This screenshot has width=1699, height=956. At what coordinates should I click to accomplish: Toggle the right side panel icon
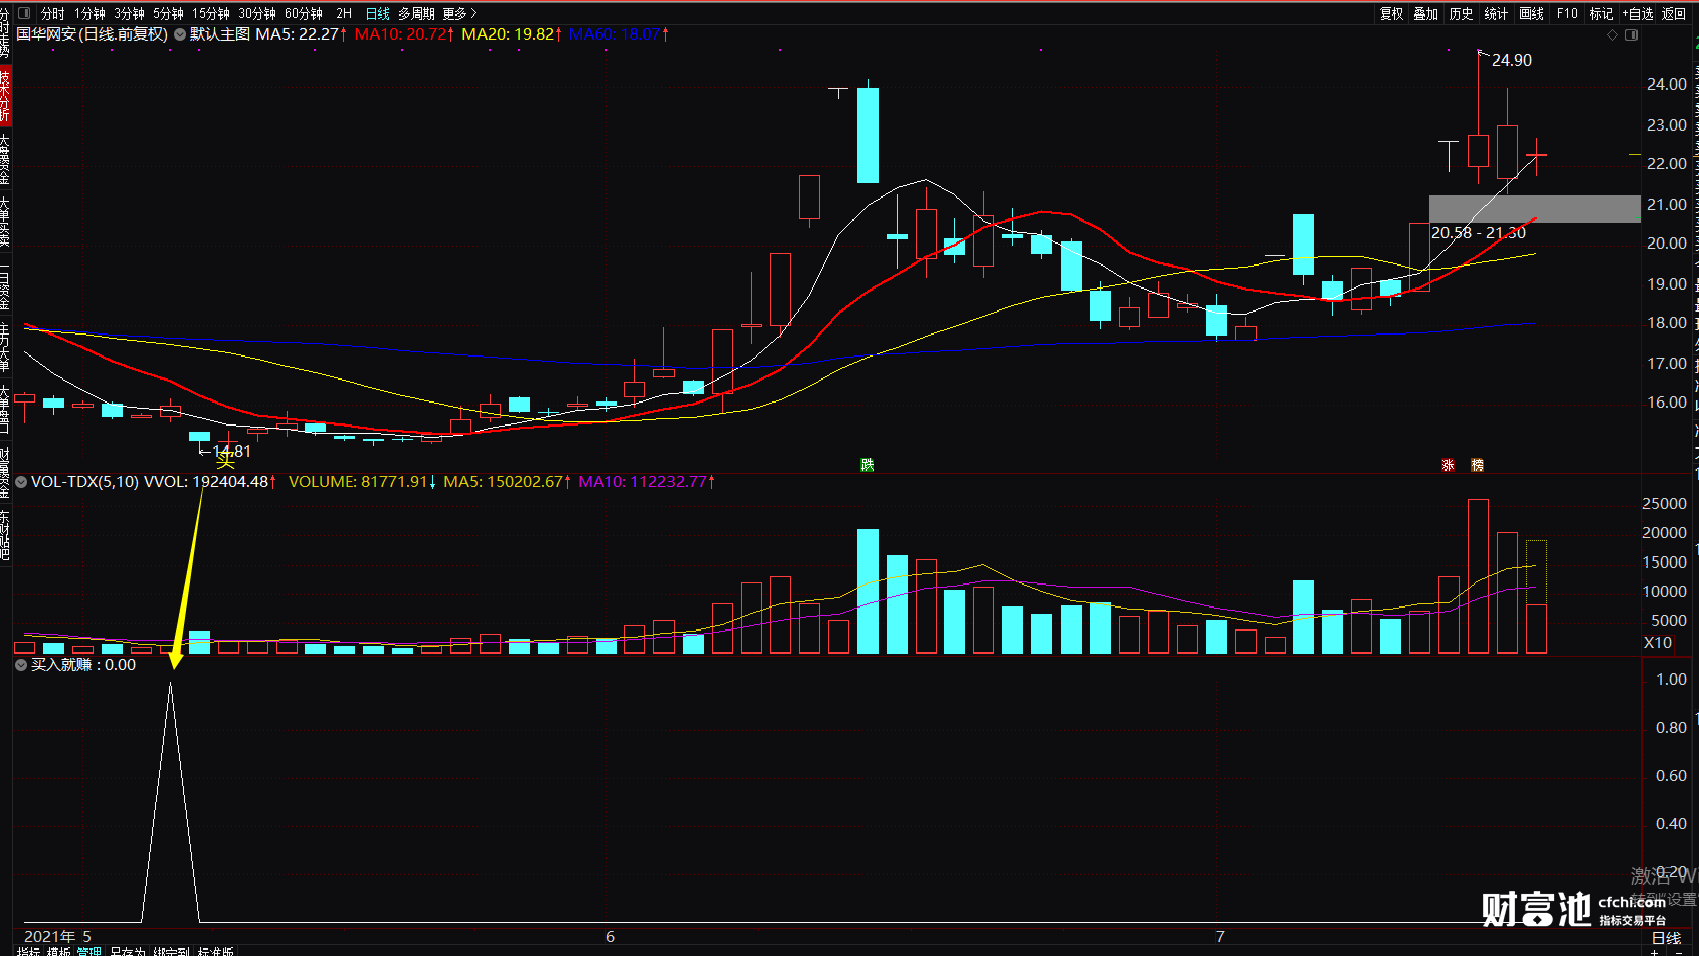tap(1632, 35)
